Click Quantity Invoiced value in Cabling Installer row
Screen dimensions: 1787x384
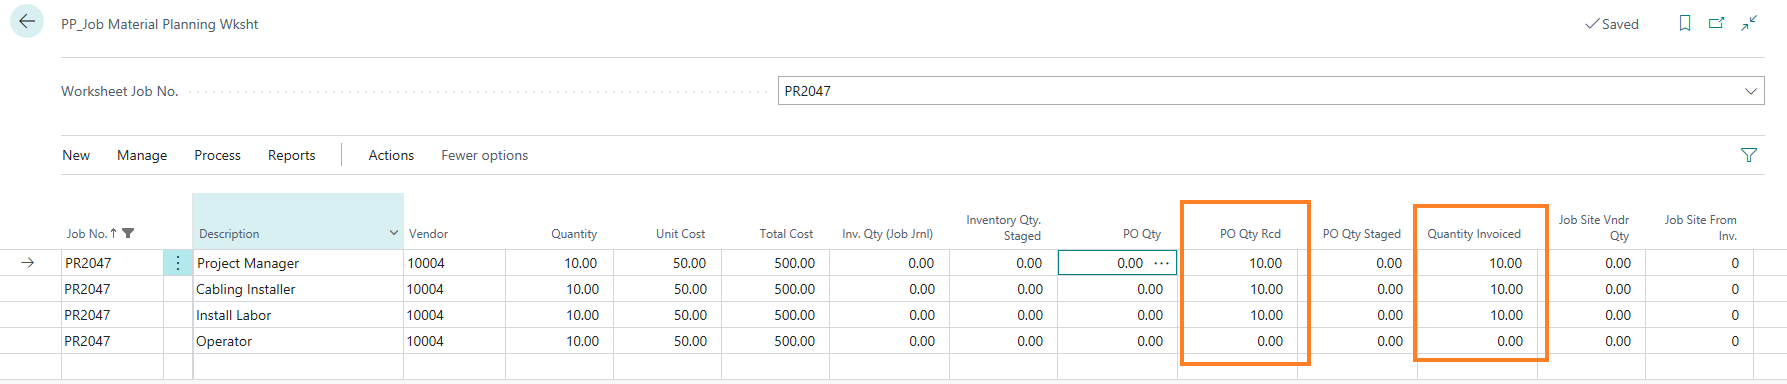(1506, 289)
